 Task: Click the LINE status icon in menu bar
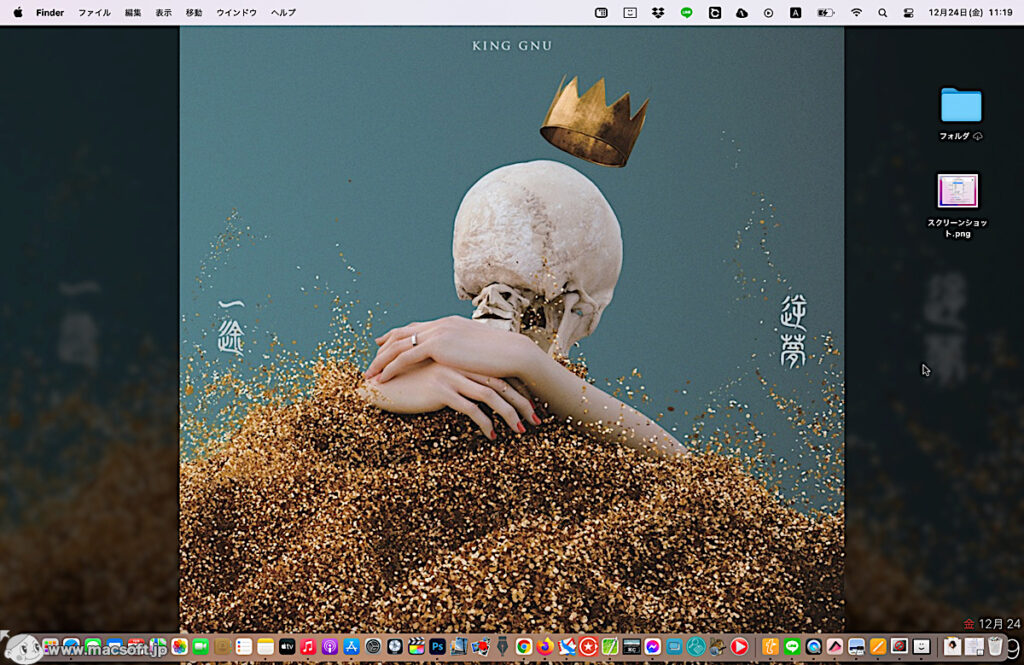tap(686, 12)
